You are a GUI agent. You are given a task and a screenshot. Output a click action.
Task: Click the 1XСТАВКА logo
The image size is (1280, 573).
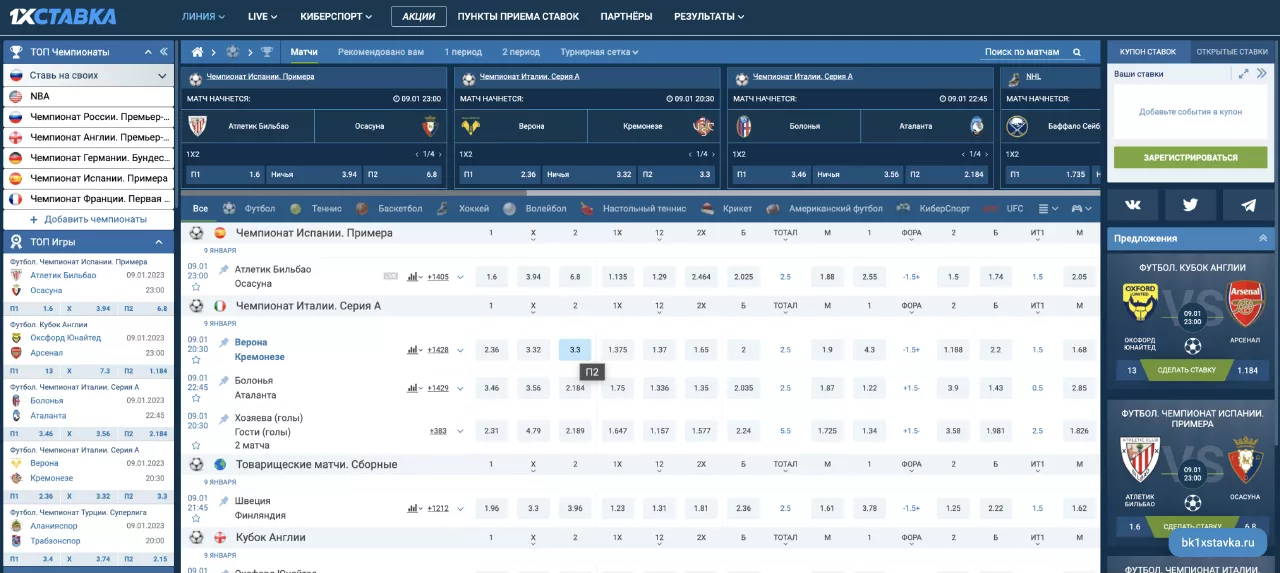click(x=63, y=16)
